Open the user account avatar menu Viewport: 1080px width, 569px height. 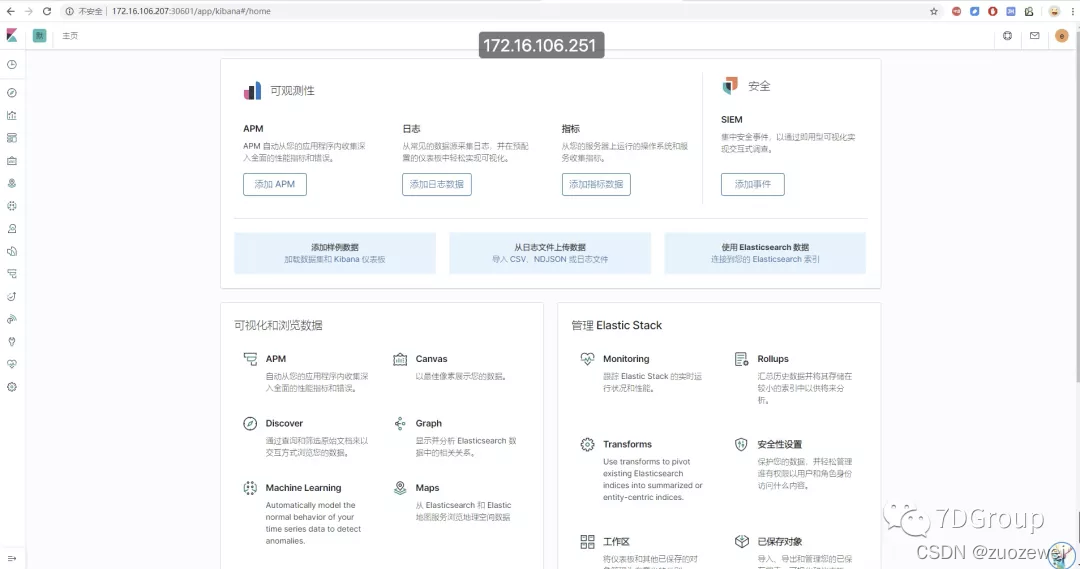pos(1061,36)
